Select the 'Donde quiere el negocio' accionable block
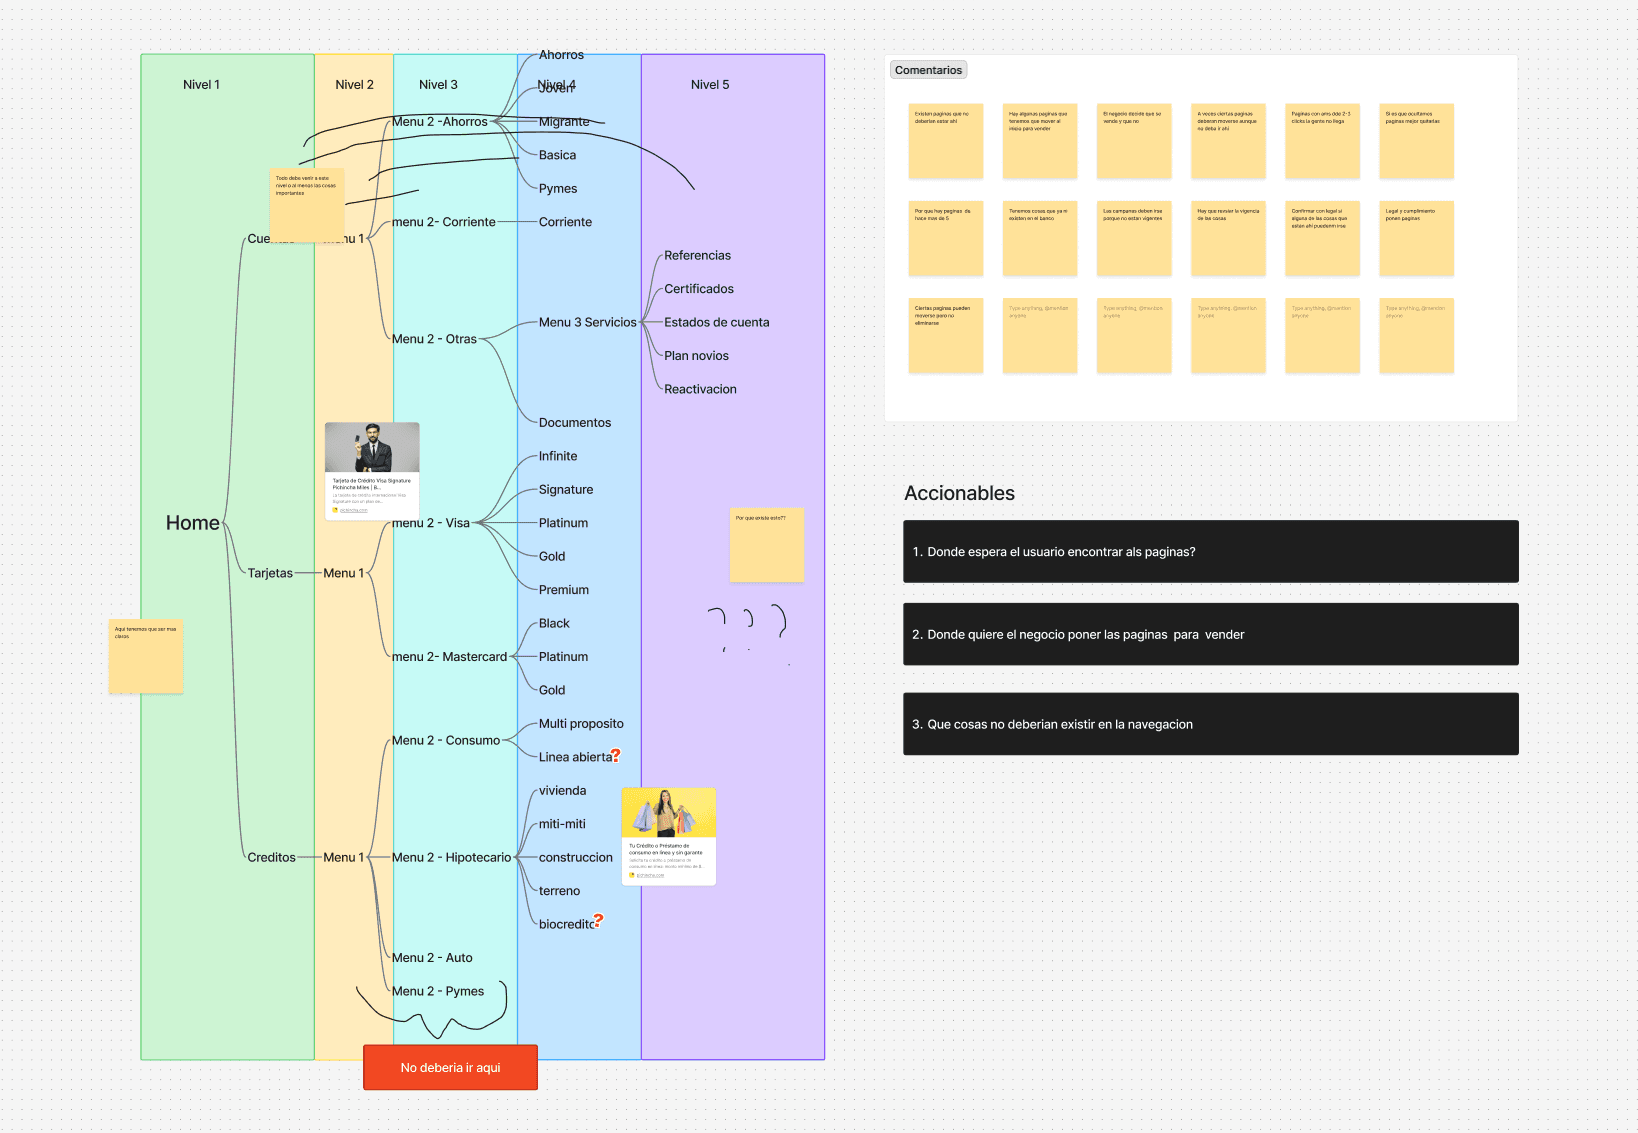The image size is (1638, 1133). point(1210,634)
